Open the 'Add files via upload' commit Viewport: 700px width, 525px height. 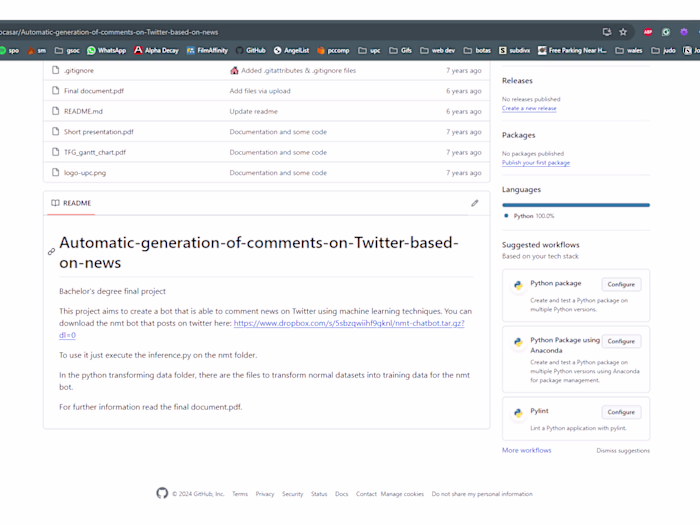[x=260, y=91]
